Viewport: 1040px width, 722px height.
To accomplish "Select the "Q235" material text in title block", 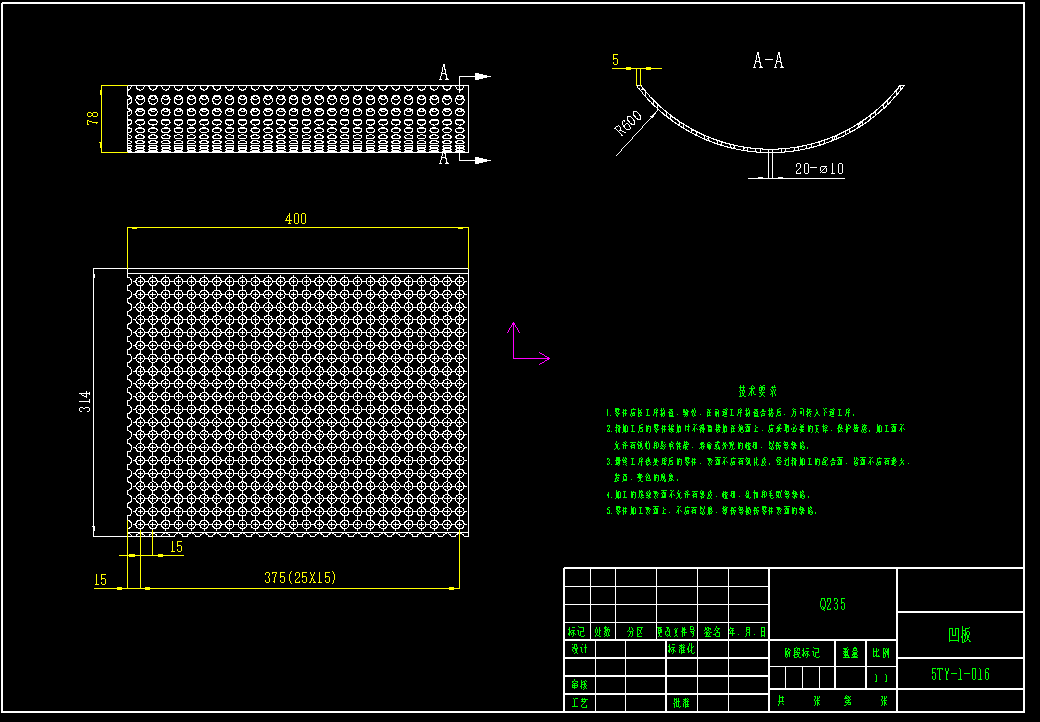I will (x=832, y=604).
